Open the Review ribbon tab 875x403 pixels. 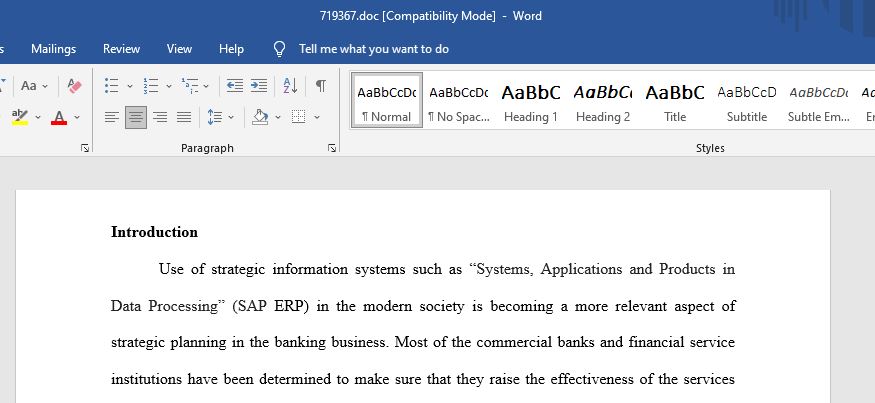(x=121, y=49)
